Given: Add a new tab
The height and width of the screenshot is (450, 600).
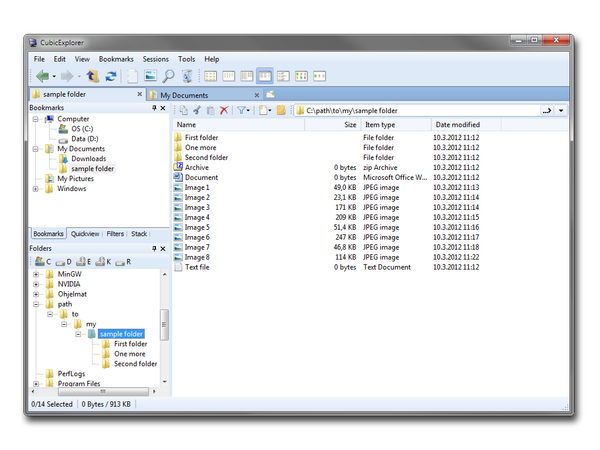Looking at the screenshot, I should [271, 94].
